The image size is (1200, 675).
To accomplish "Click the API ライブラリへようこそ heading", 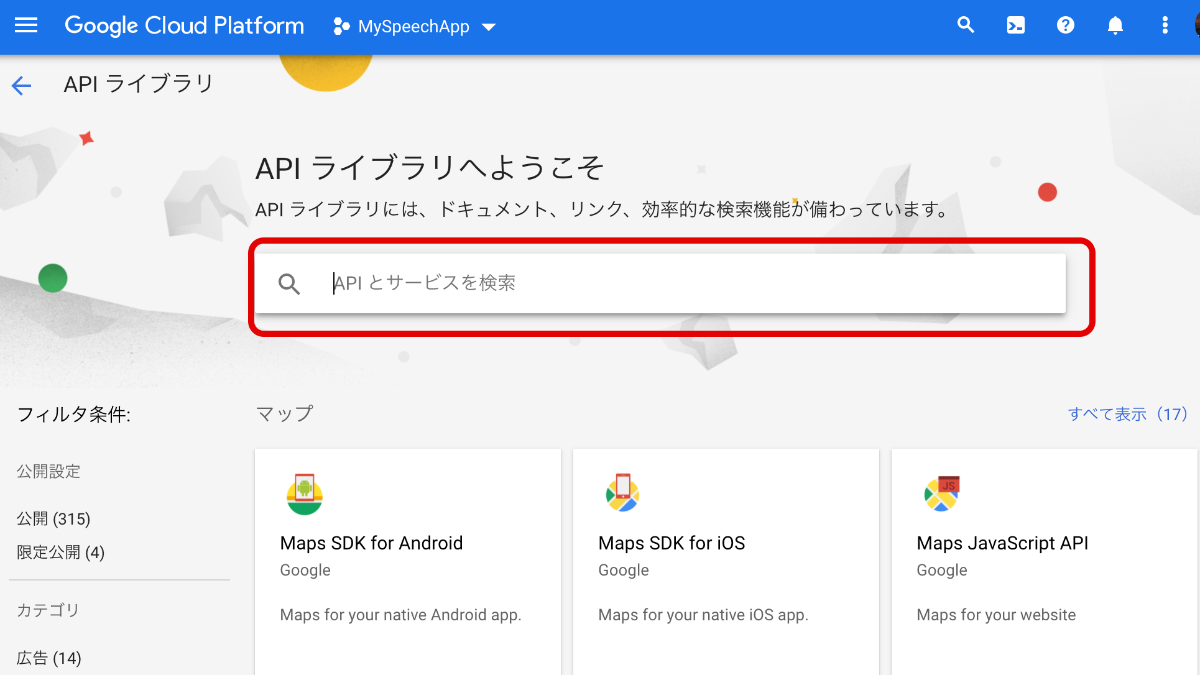I will point(430,168).
